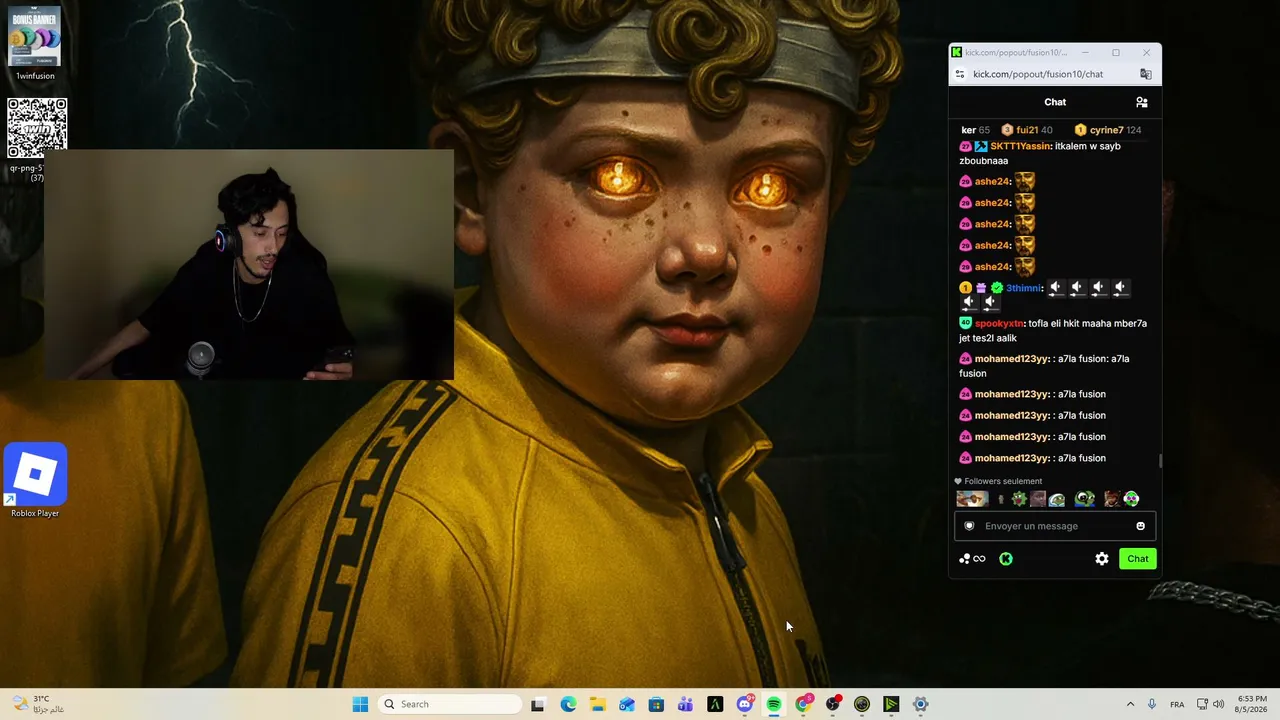The width and height of the screenshot is (1280, 720).
Task: Open Discord from the taskbar
Action: click(x=744, y=704)
